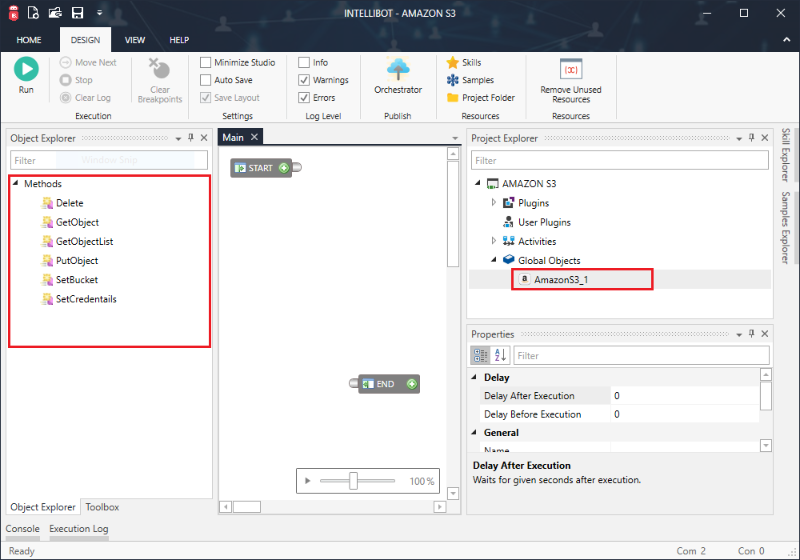800x560 pixels.
Task: Click the START node icon
Action: [240, 168]
